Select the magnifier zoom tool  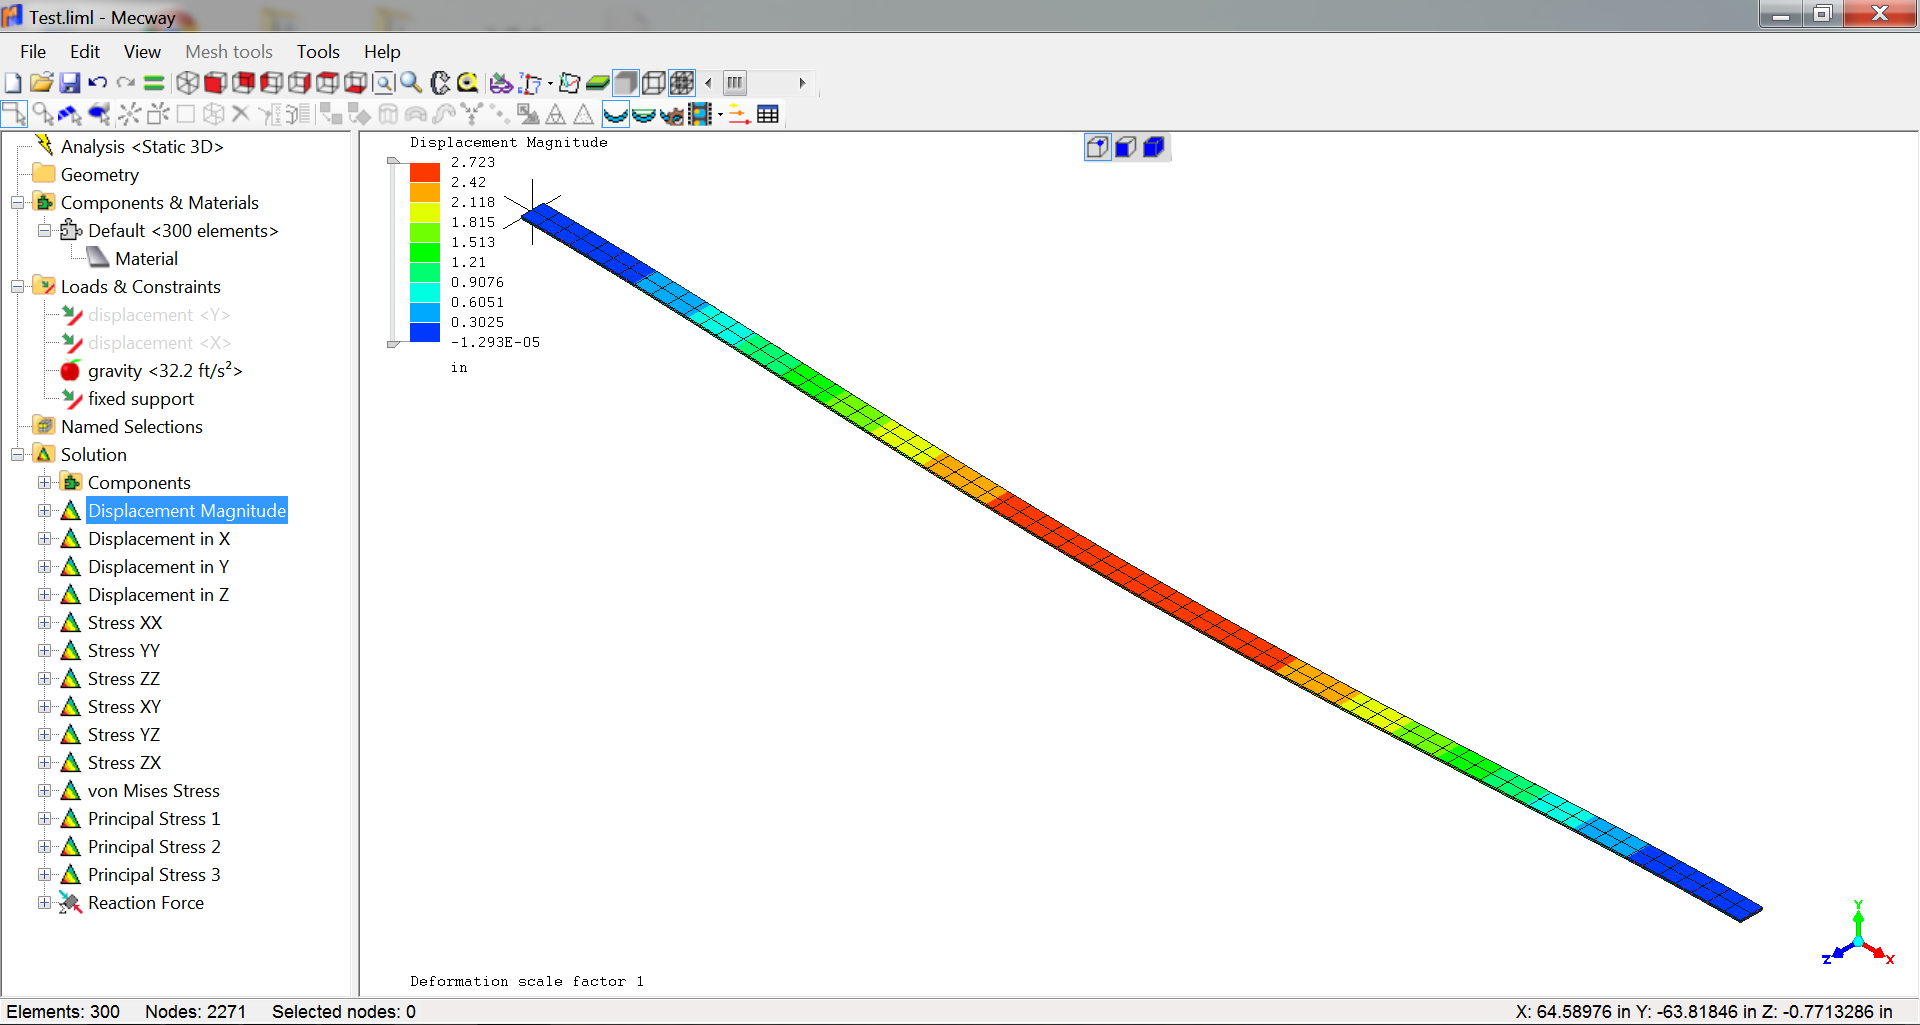(x=411, y=83)
